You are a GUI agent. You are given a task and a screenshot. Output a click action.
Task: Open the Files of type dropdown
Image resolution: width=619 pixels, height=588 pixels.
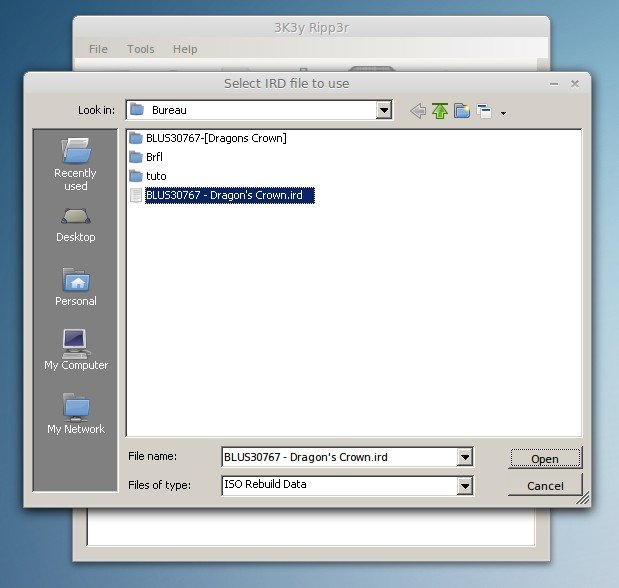coord(464,485)
